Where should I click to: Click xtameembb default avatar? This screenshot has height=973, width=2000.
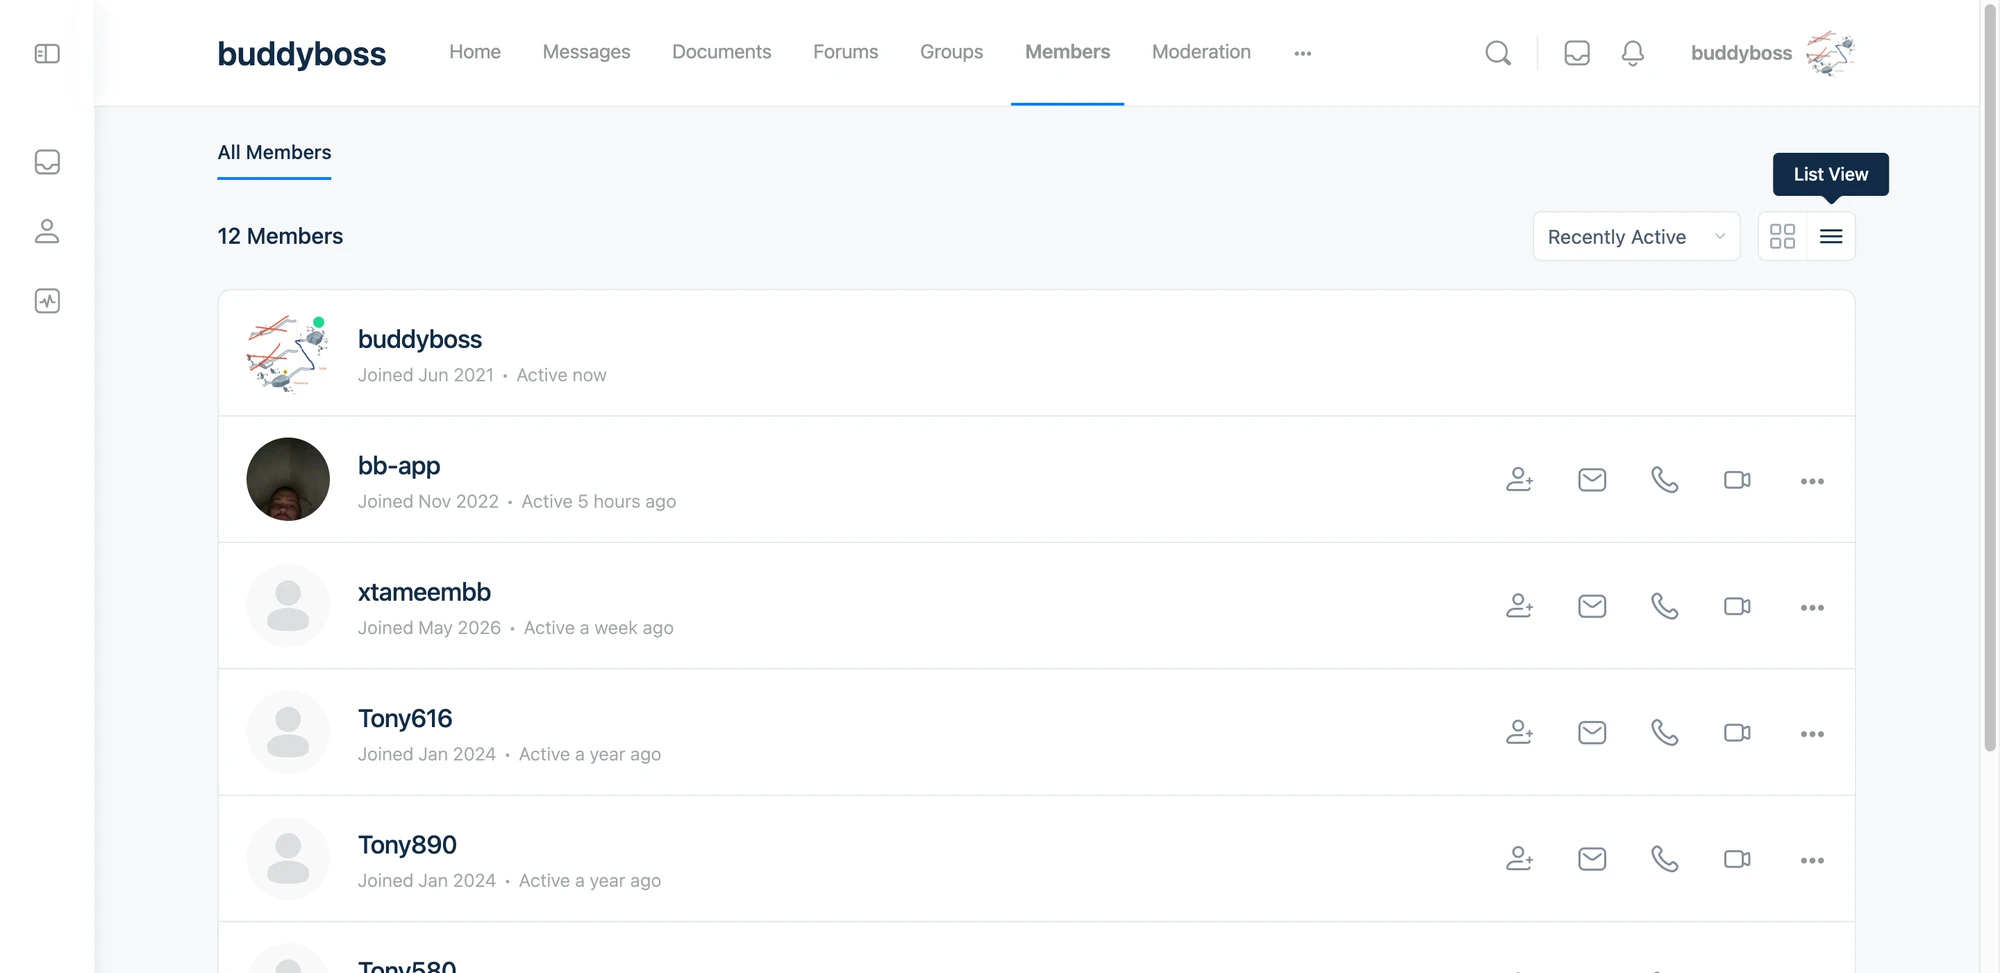click(x=288, y=606)
